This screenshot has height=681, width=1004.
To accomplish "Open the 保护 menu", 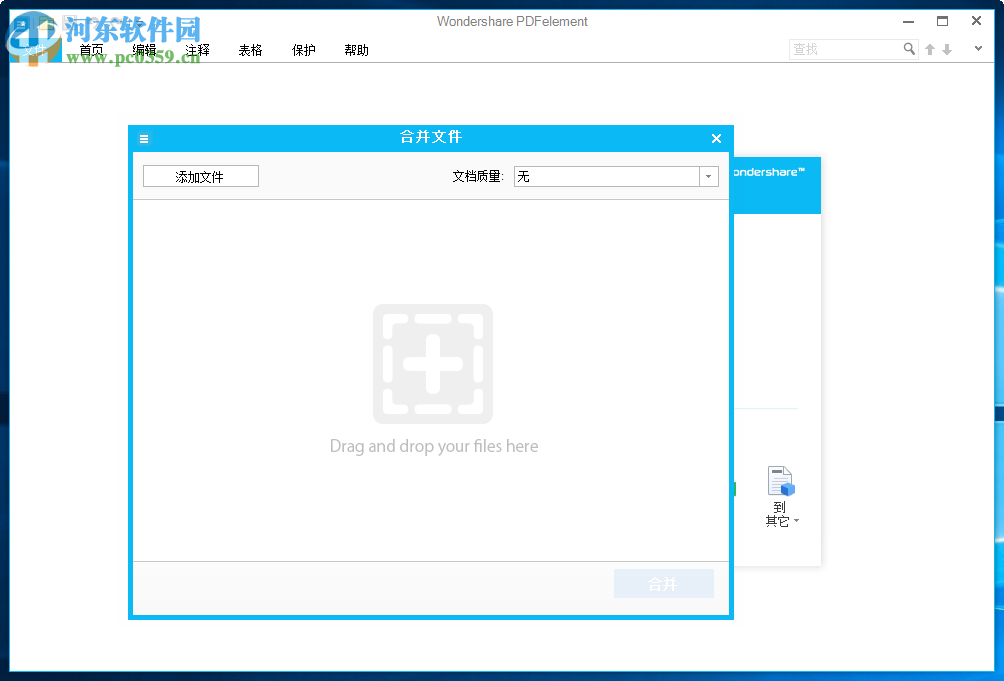I will tap(303, 50).
